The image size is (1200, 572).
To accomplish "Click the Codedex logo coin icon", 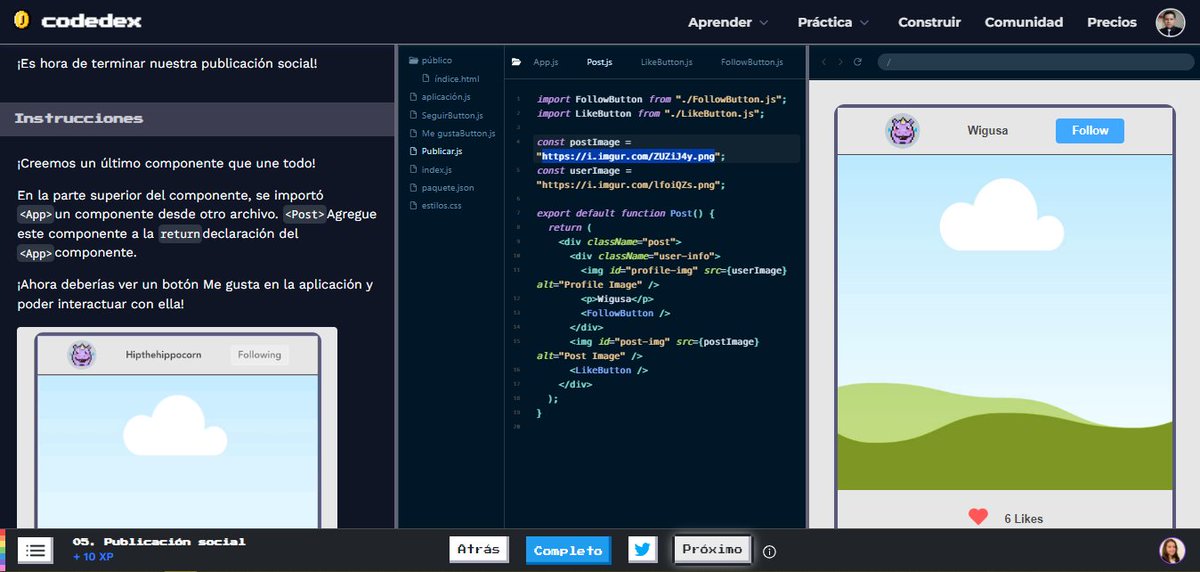I will (21, 21).
